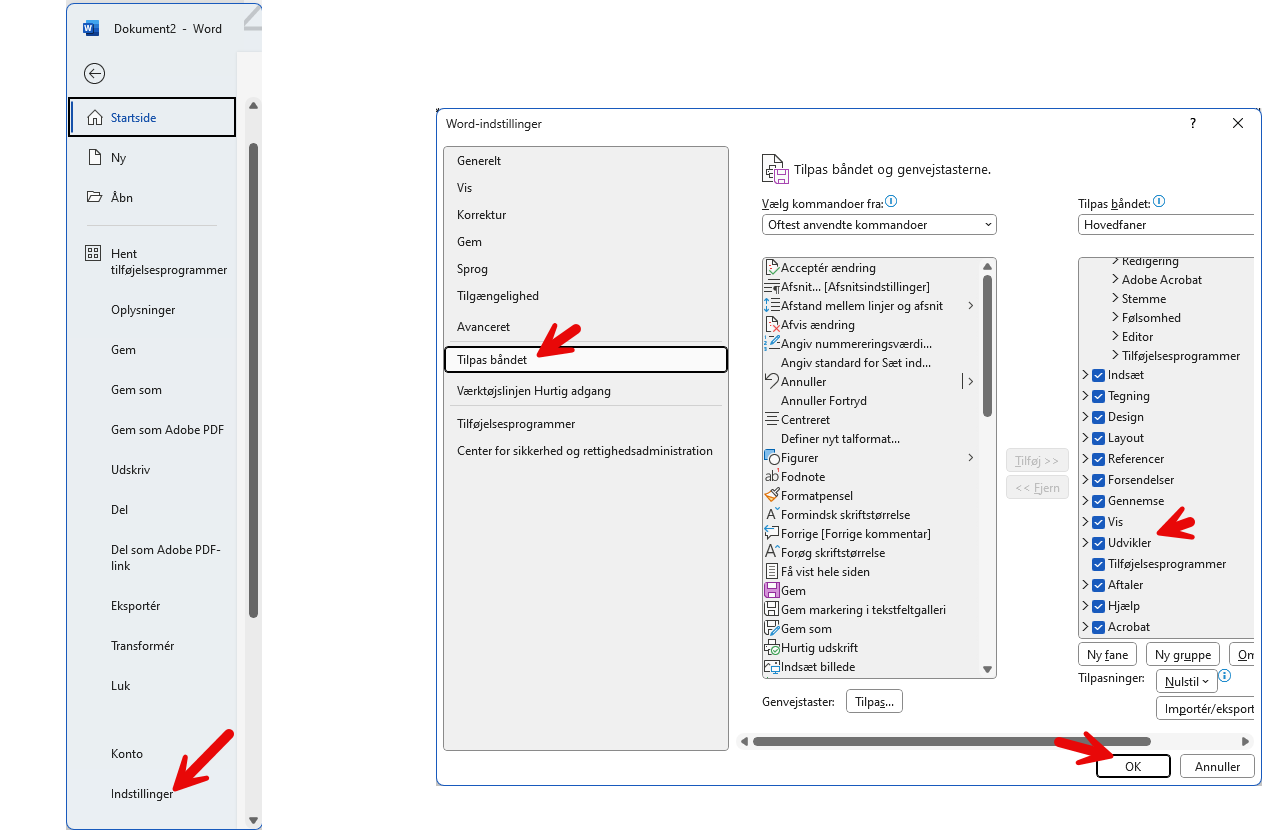Click the Importér/eksport button
Viewport: 1286px width, 830px height.
point(1205,709)
